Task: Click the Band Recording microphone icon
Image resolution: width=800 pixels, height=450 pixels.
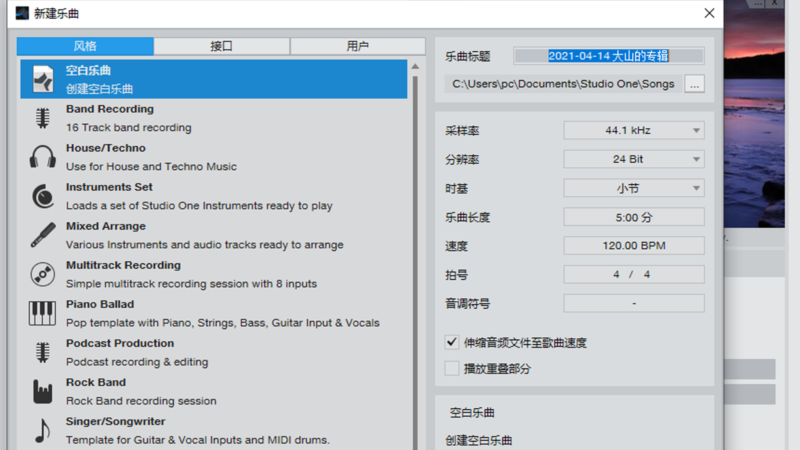Action: click(x=42, y=118)
